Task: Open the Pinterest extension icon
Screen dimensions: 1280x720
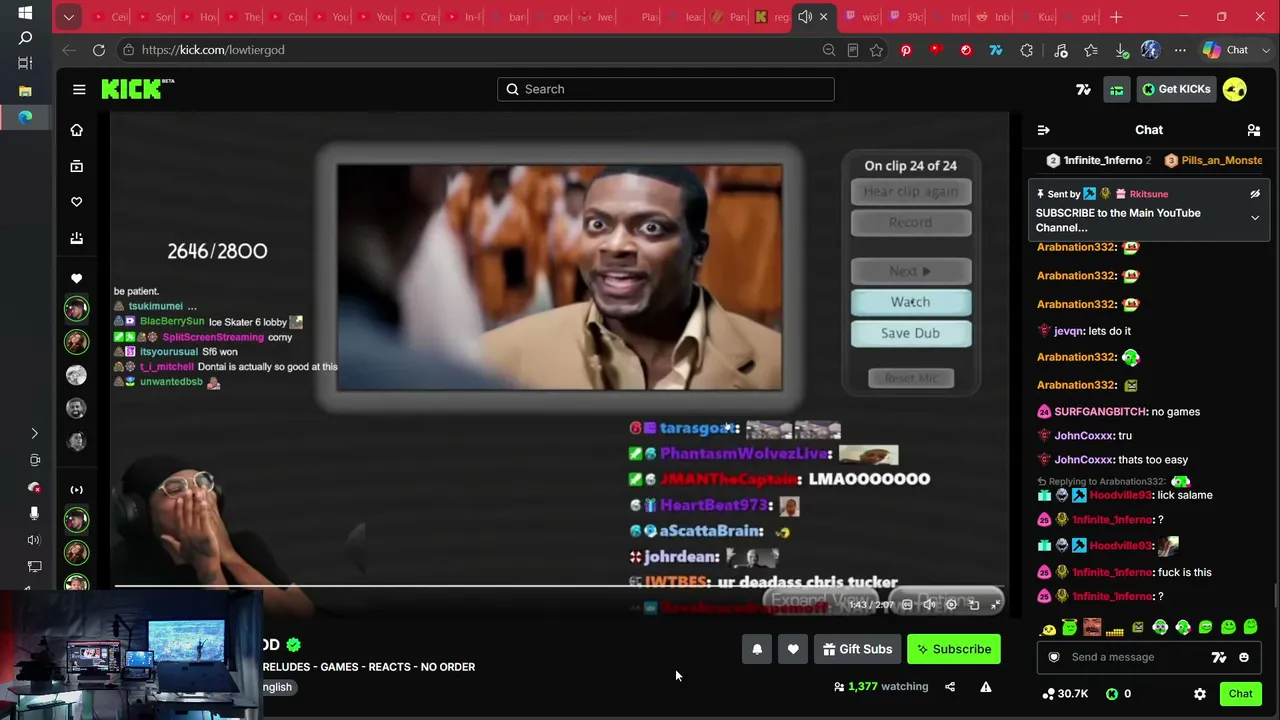Action: click(906, 50)
